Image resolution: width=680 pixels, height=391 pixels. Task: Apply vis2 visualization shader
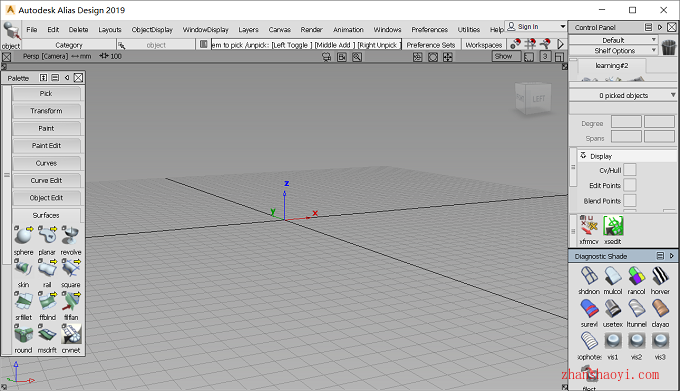tap(636, 342)
